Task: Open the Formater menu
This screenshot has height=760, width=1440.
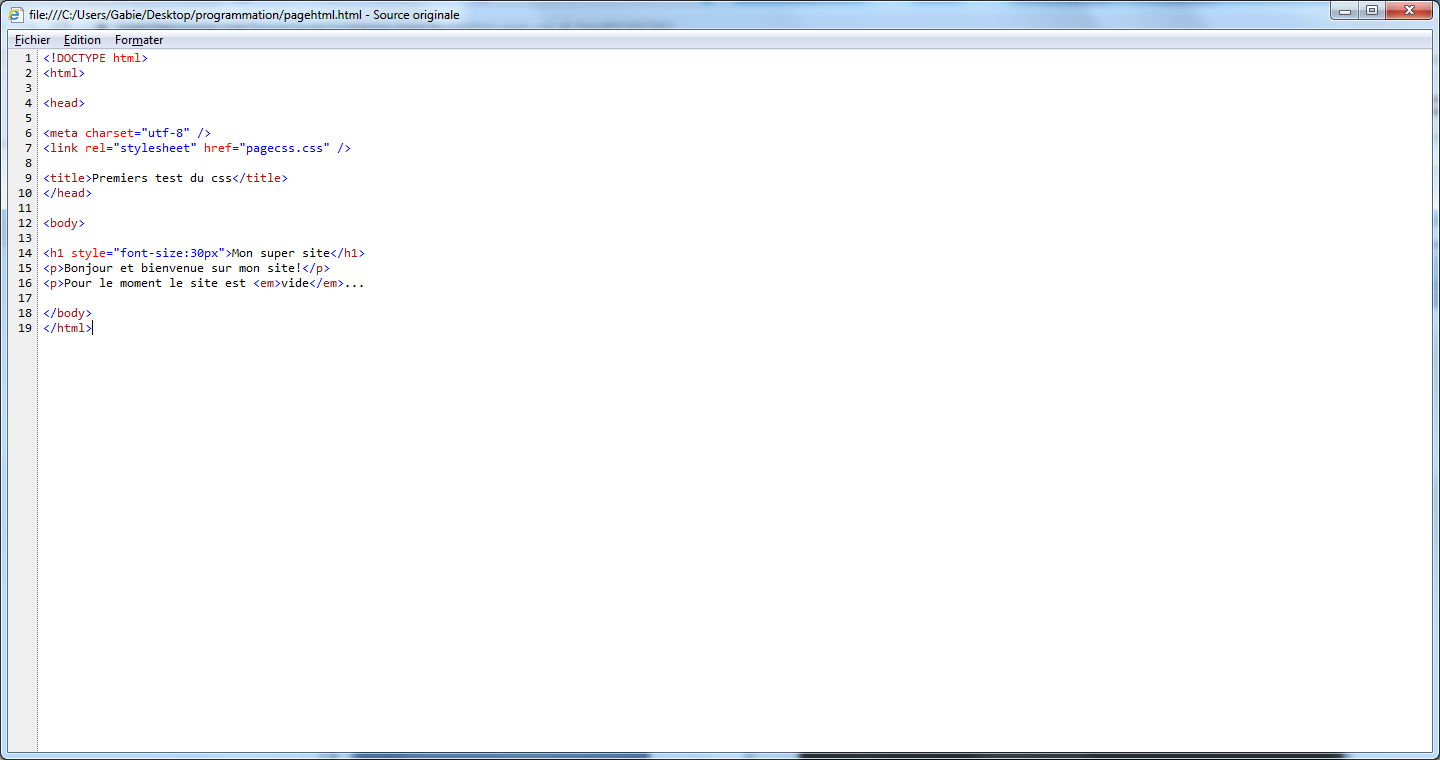Action: 139,40
